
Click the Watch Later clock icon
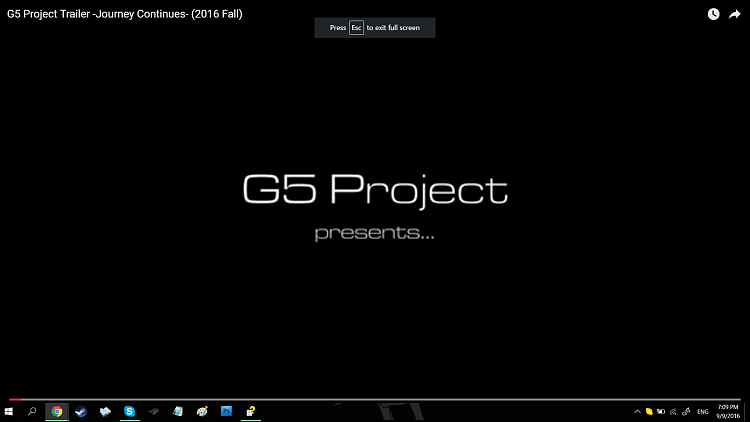pos(713,14)
